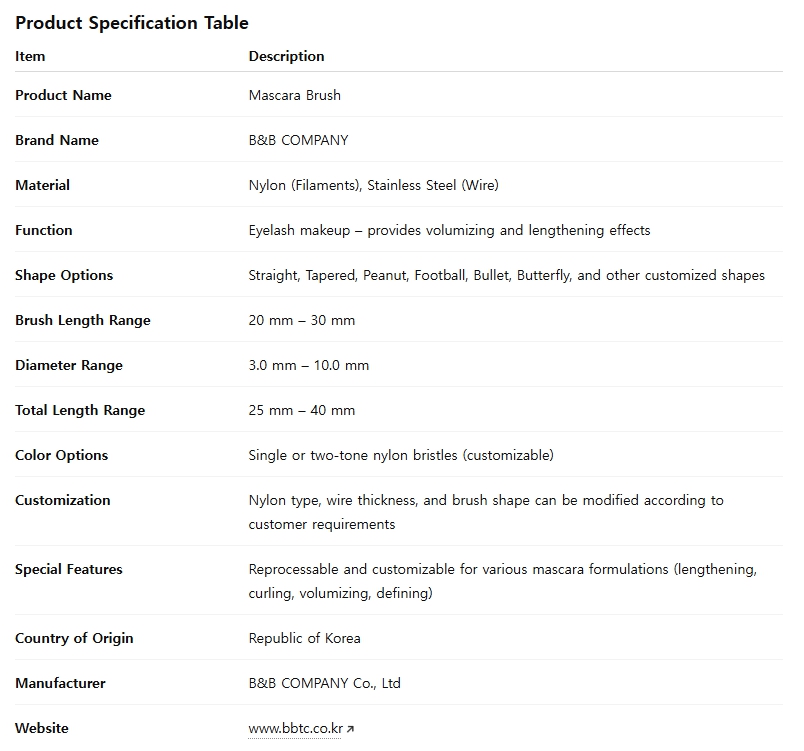This screenshot has width=804, height=751.
Task: Open the www.bbtc.co.kr website link
Action: [x=295, y=728]
